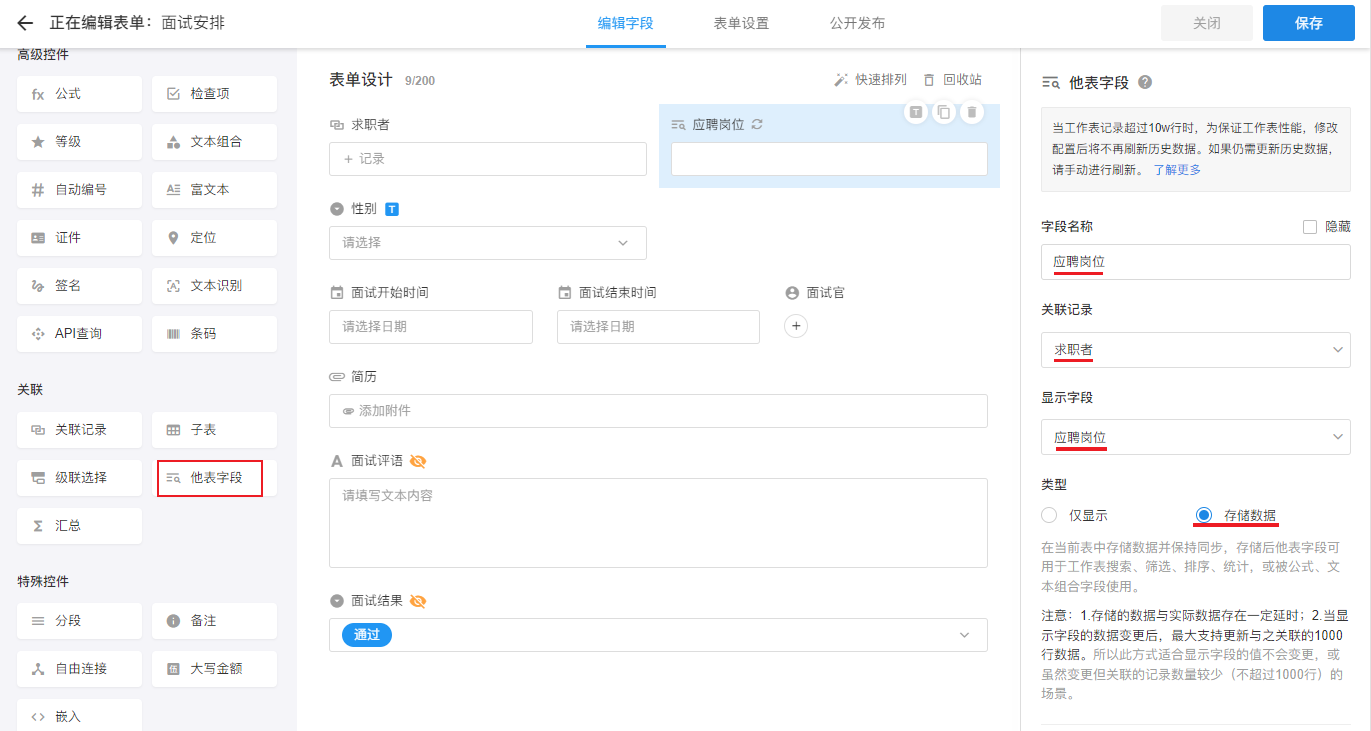The height and width of the screenshot is (731, 1371).
Task: Add the 关联记录 control
Action: click(x=79, y=430)
